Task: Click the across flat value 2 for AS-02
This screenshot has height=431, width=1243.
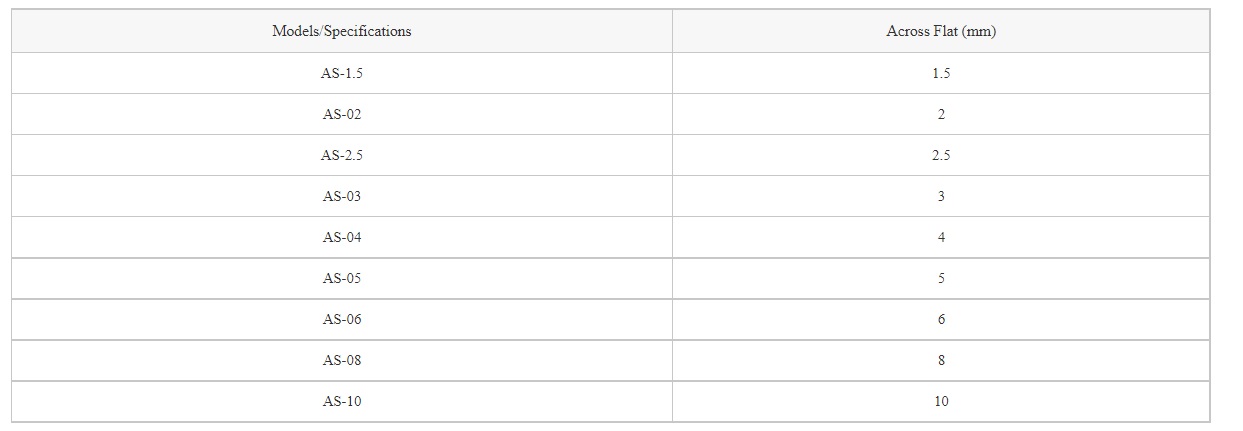Action: pos(941,114)
